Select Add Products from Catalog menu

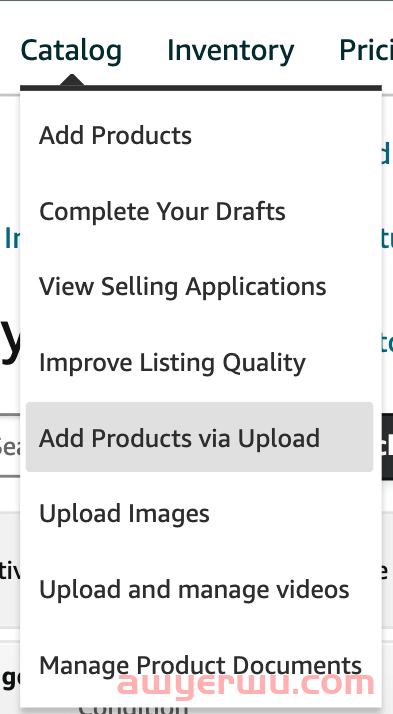[115, 136]
